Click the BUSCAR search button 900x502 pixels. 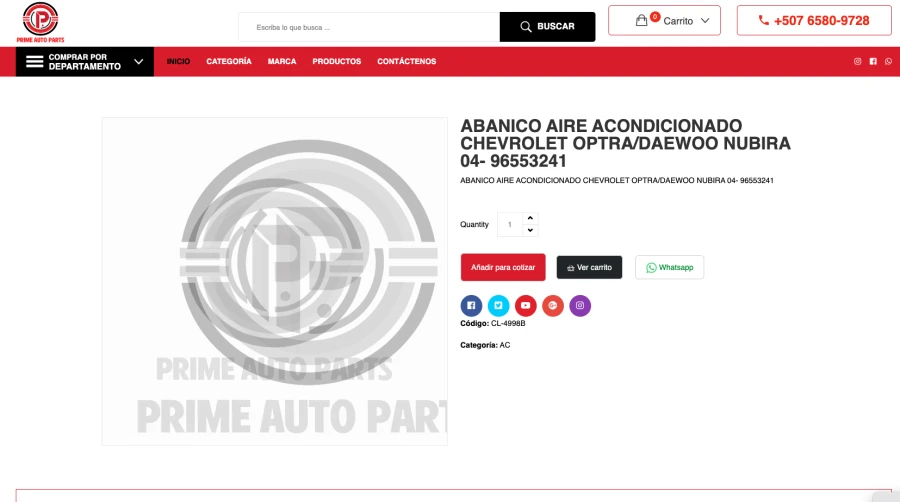pos(548,27)
